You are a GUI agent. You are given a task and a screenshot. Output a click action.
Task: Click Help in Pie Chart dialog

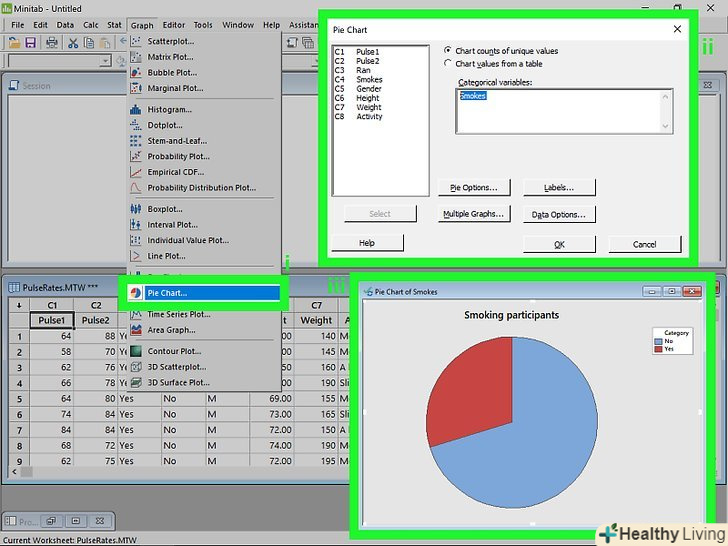coord(367,243)
